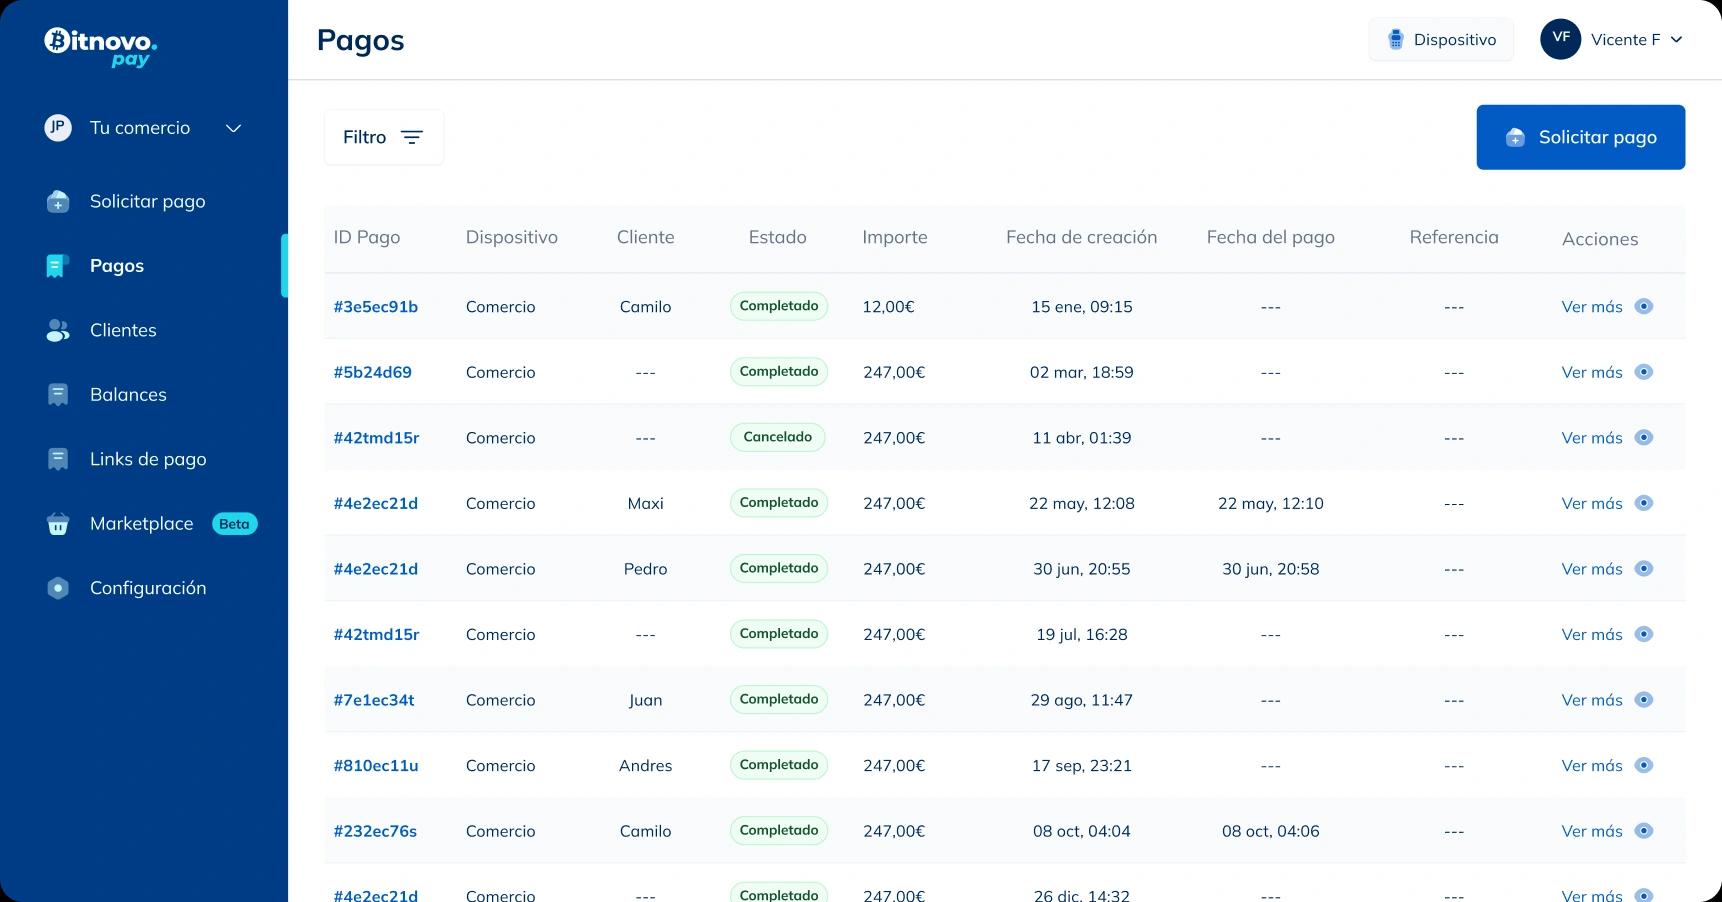Open Configuración via its gear icon
Image resolution: width=1722 pixels, height=902 pixels.
[57, 588]
